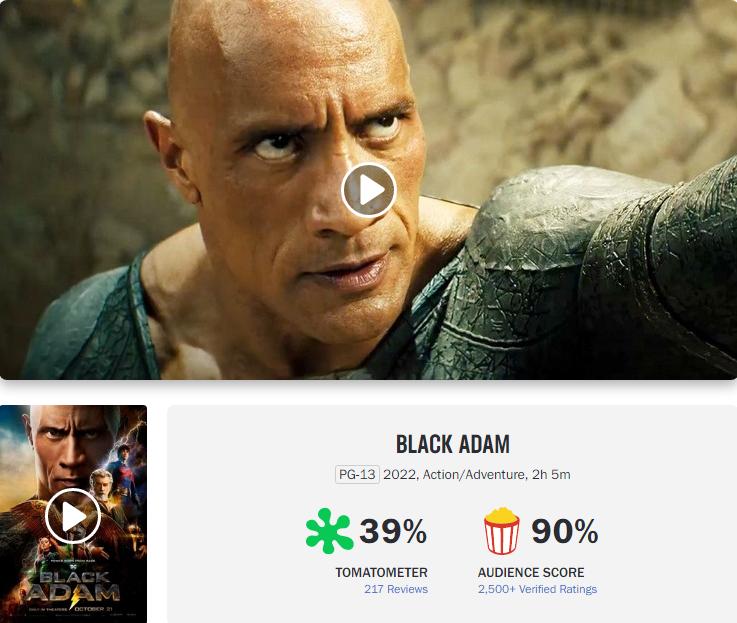Click the 2h 5m runtime text

pos(551,474)
